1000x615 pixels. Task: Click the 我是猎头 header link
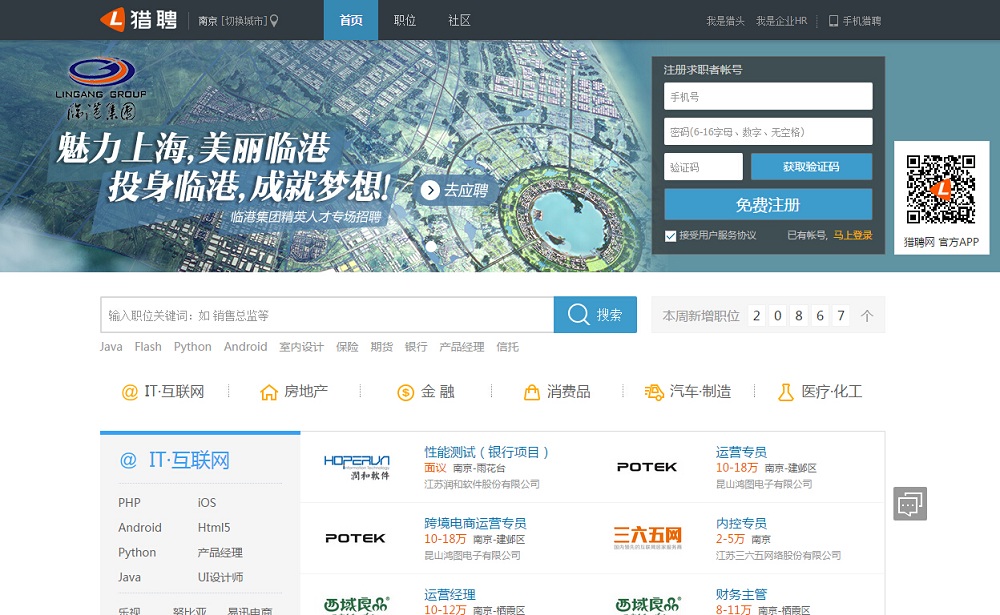click(725, 21)
